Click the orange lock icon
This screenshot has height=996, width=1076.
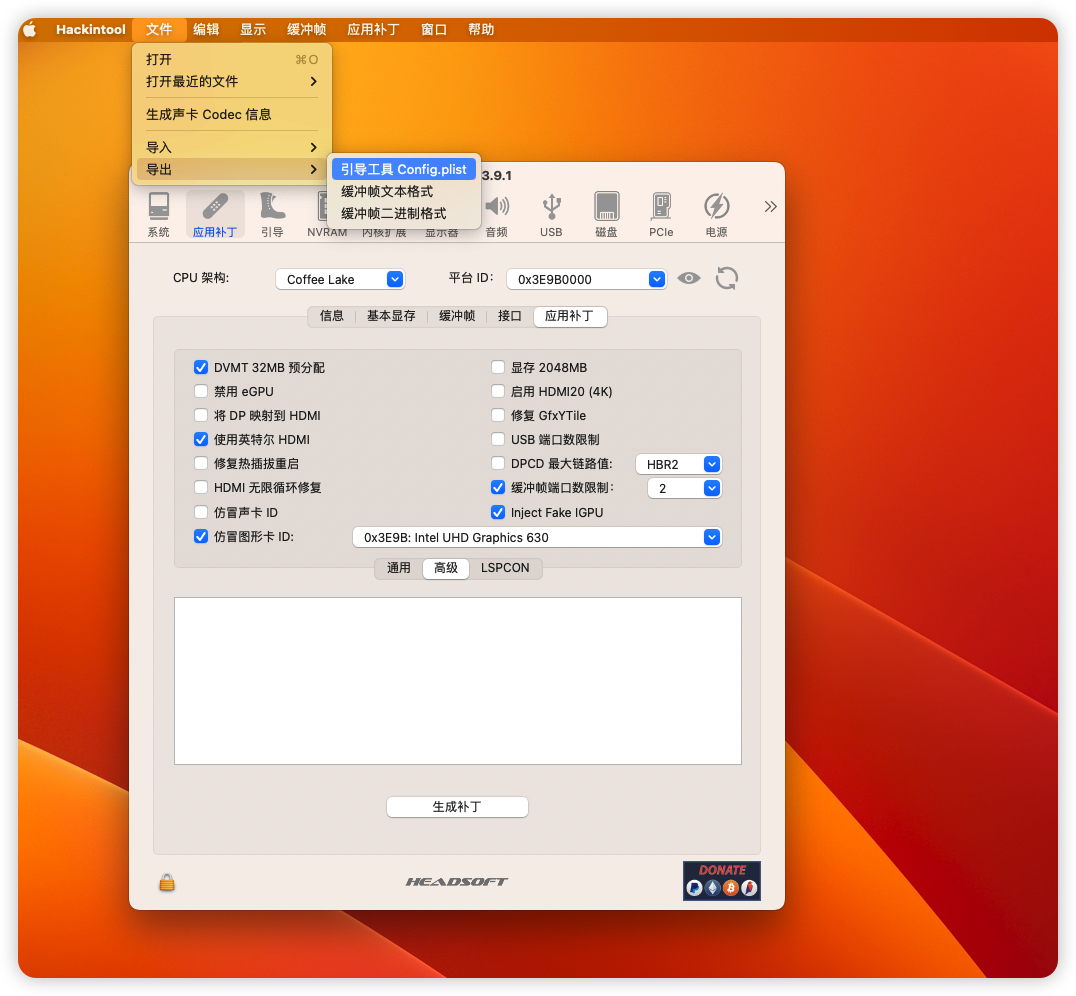tap(167, 882)
